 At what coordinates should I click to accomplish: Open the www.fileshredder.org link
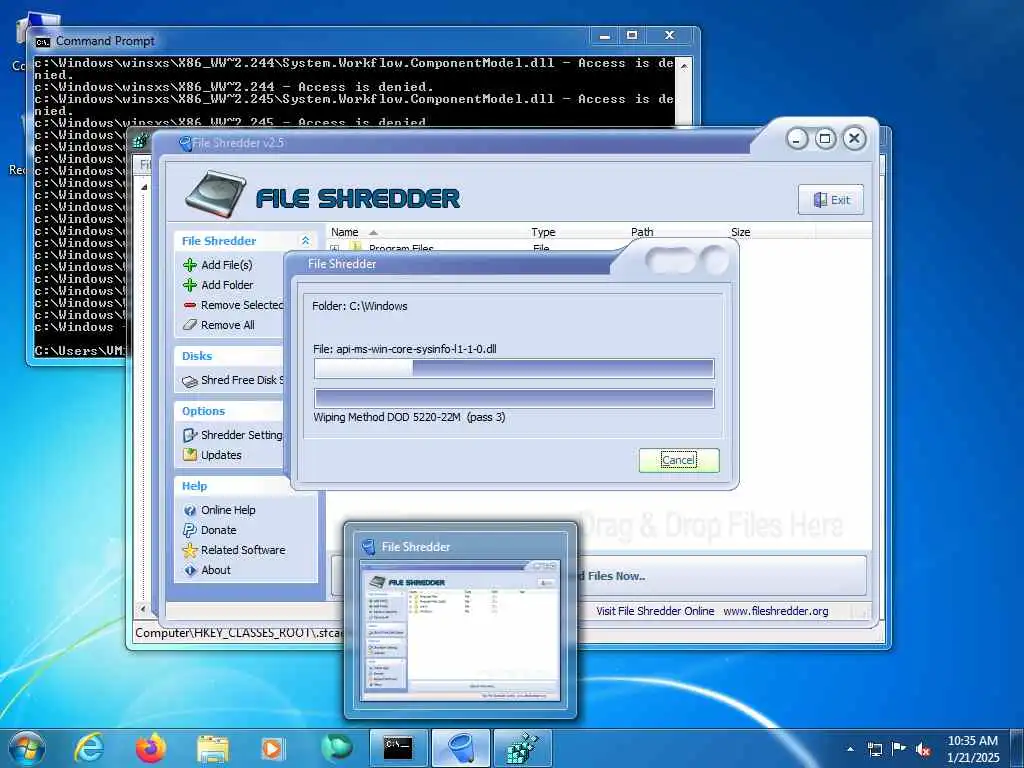[776, 611]
